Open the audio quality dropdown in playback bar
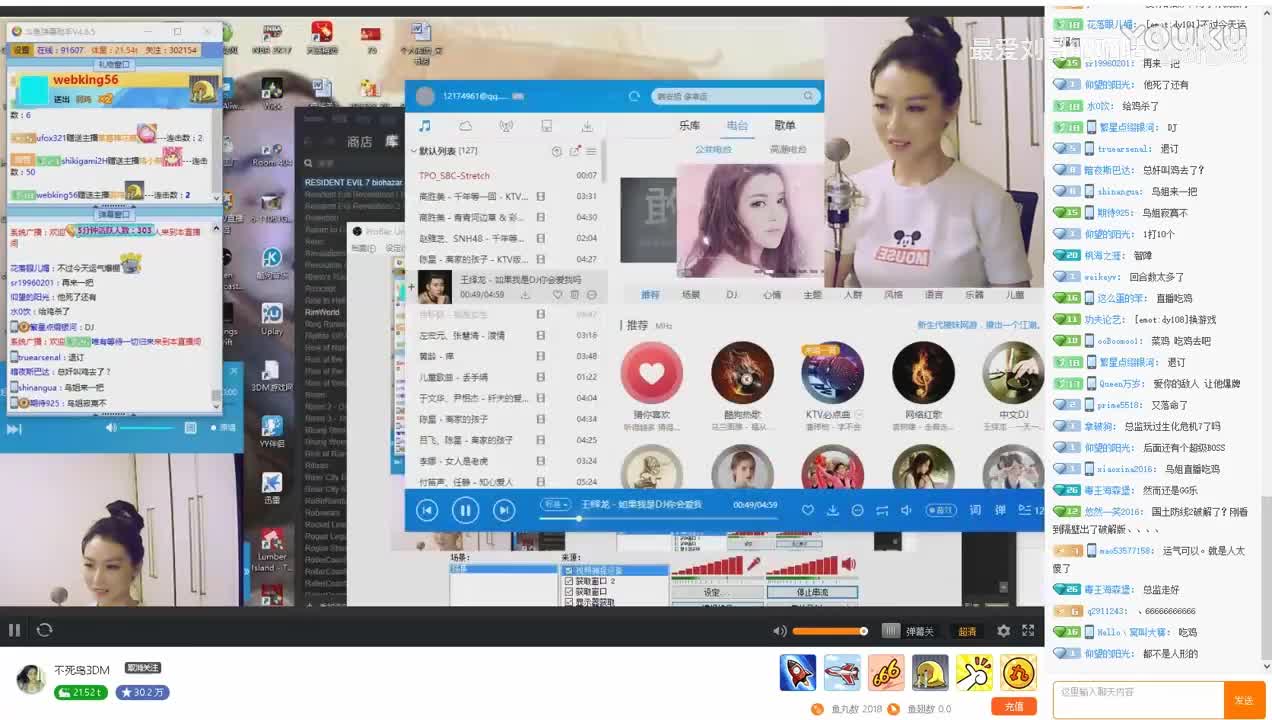This screenshot has width=1272, height=720. click(555, 504)
